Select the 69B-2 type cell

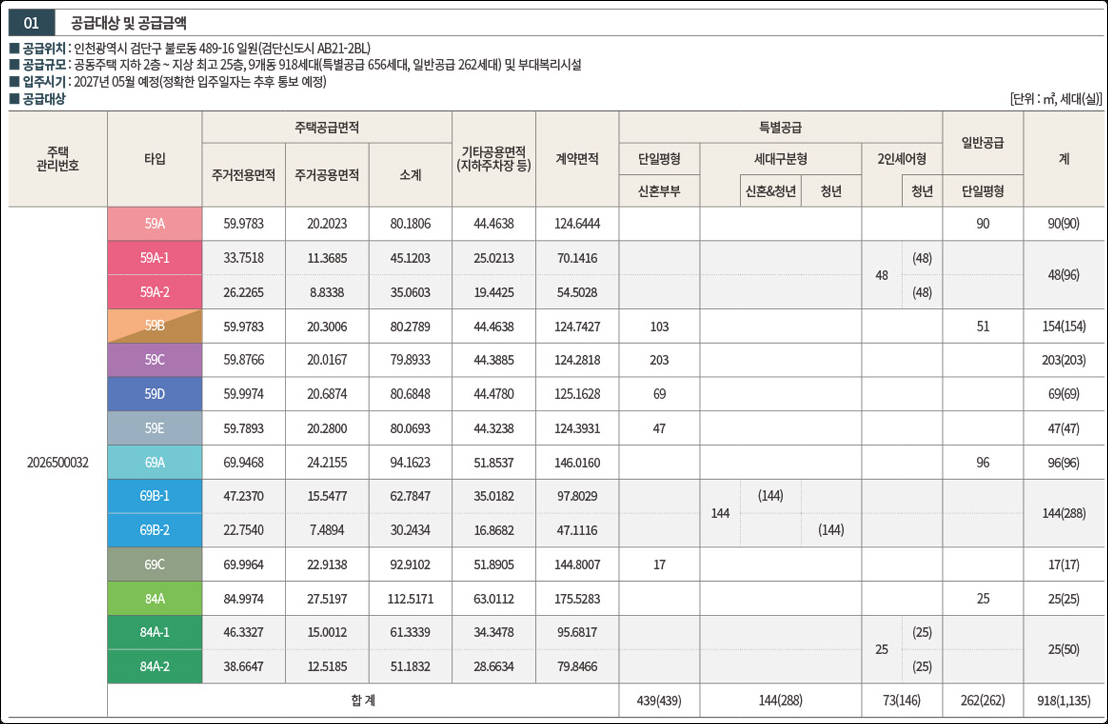pyautogui.click(x=155, y=530)
